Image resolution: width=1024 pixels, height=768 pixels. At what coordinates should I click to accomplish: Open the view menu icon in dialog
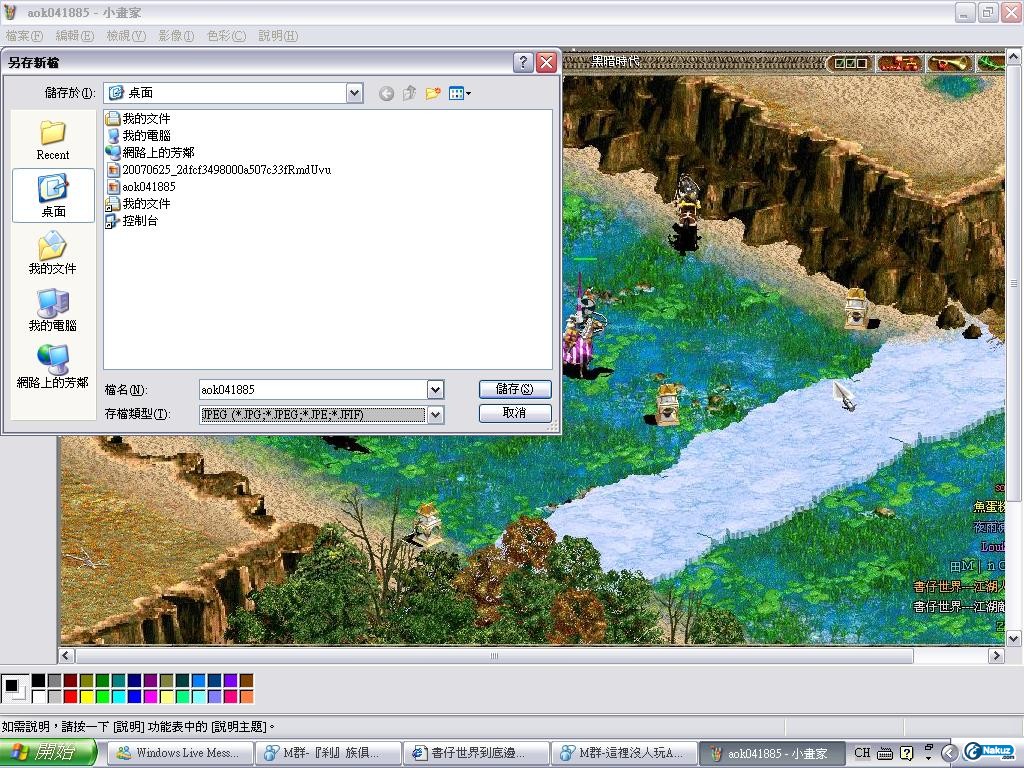(460, 93)
